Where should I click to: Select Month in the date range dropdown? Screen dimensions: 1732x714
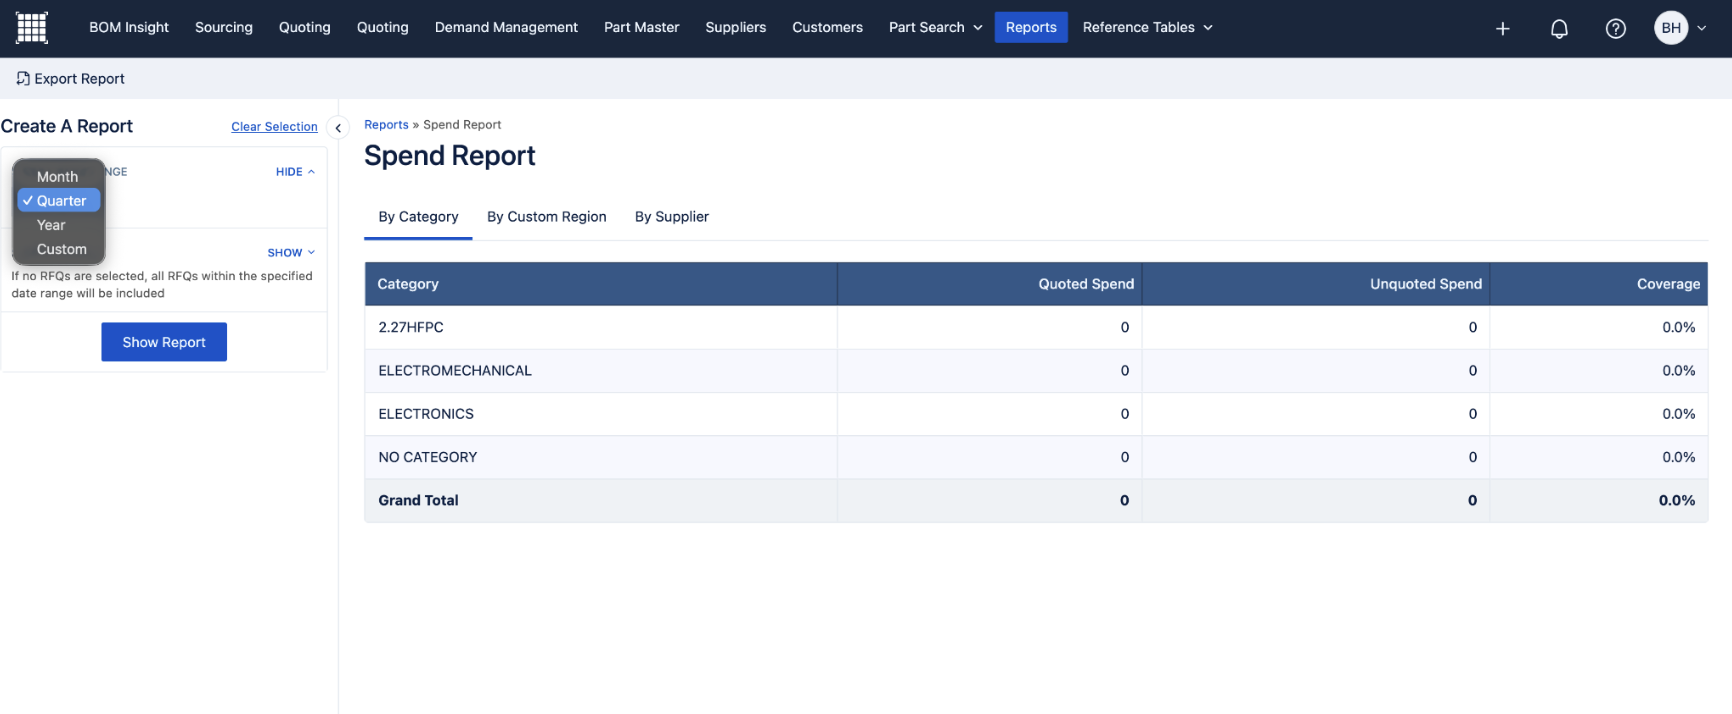point(57,177)
